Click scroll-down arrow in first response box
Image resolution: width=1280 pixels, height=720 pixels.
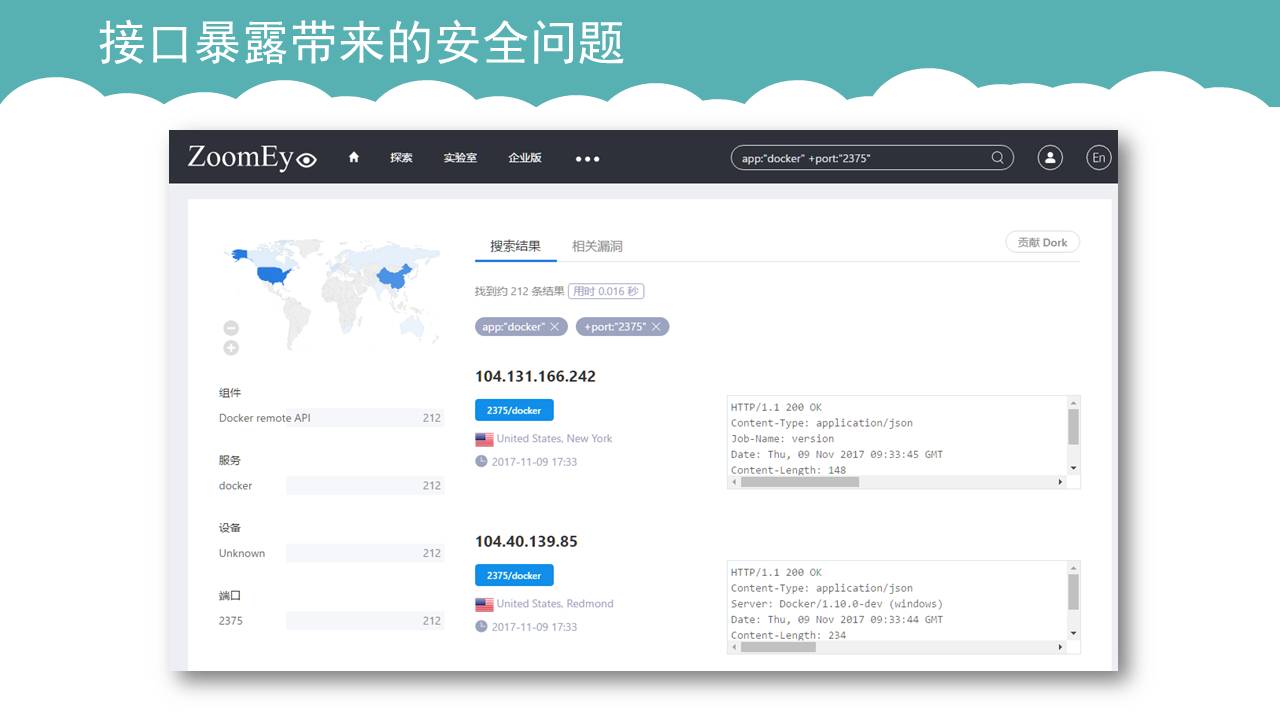click(x=1073, y=468)
